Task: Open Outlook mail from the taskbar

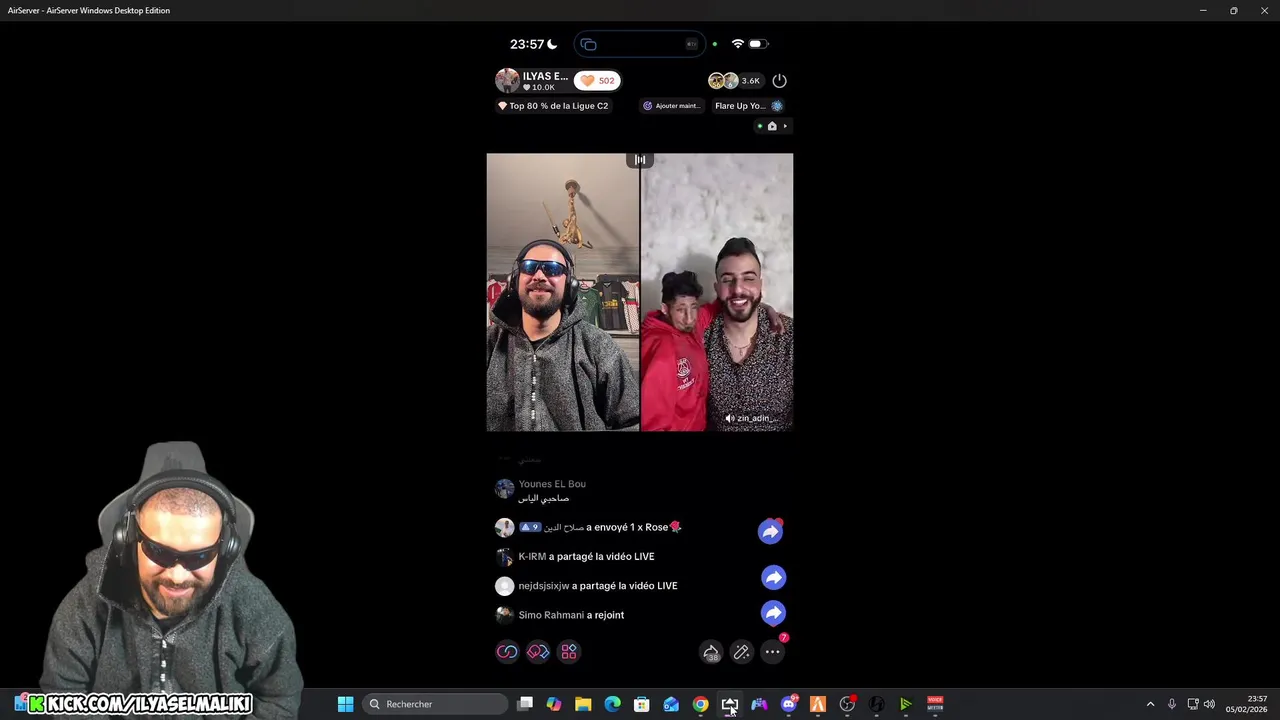Action: [671, 704]
